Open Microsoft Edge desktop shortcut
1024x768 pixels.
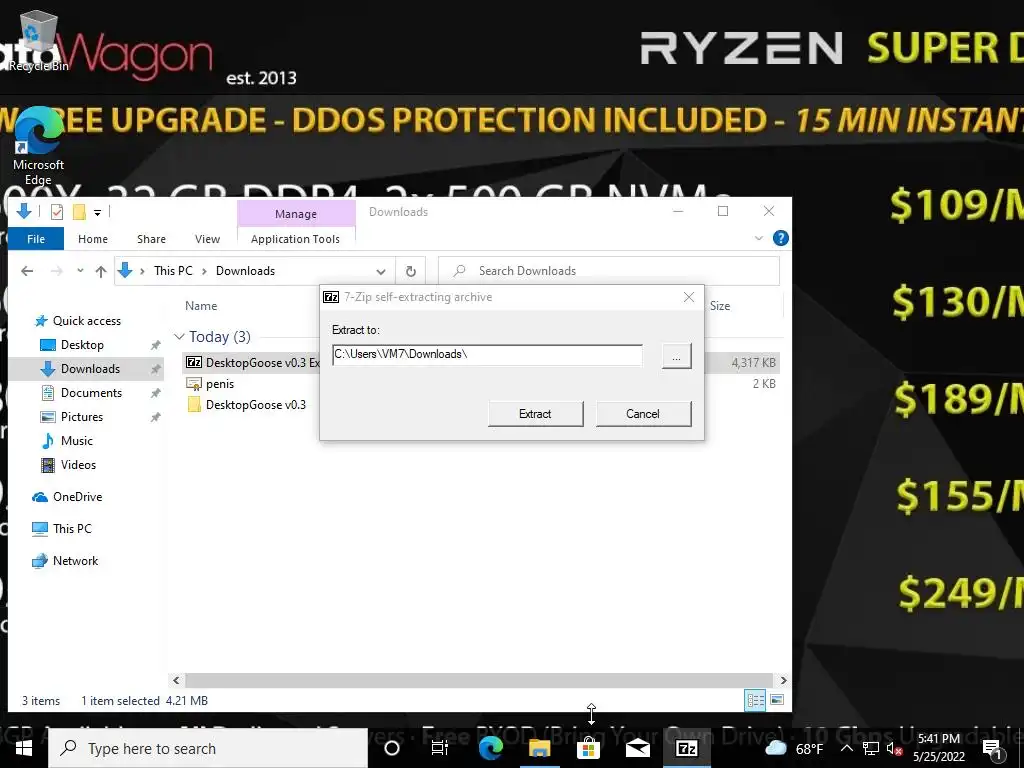[x=38, y=146]
